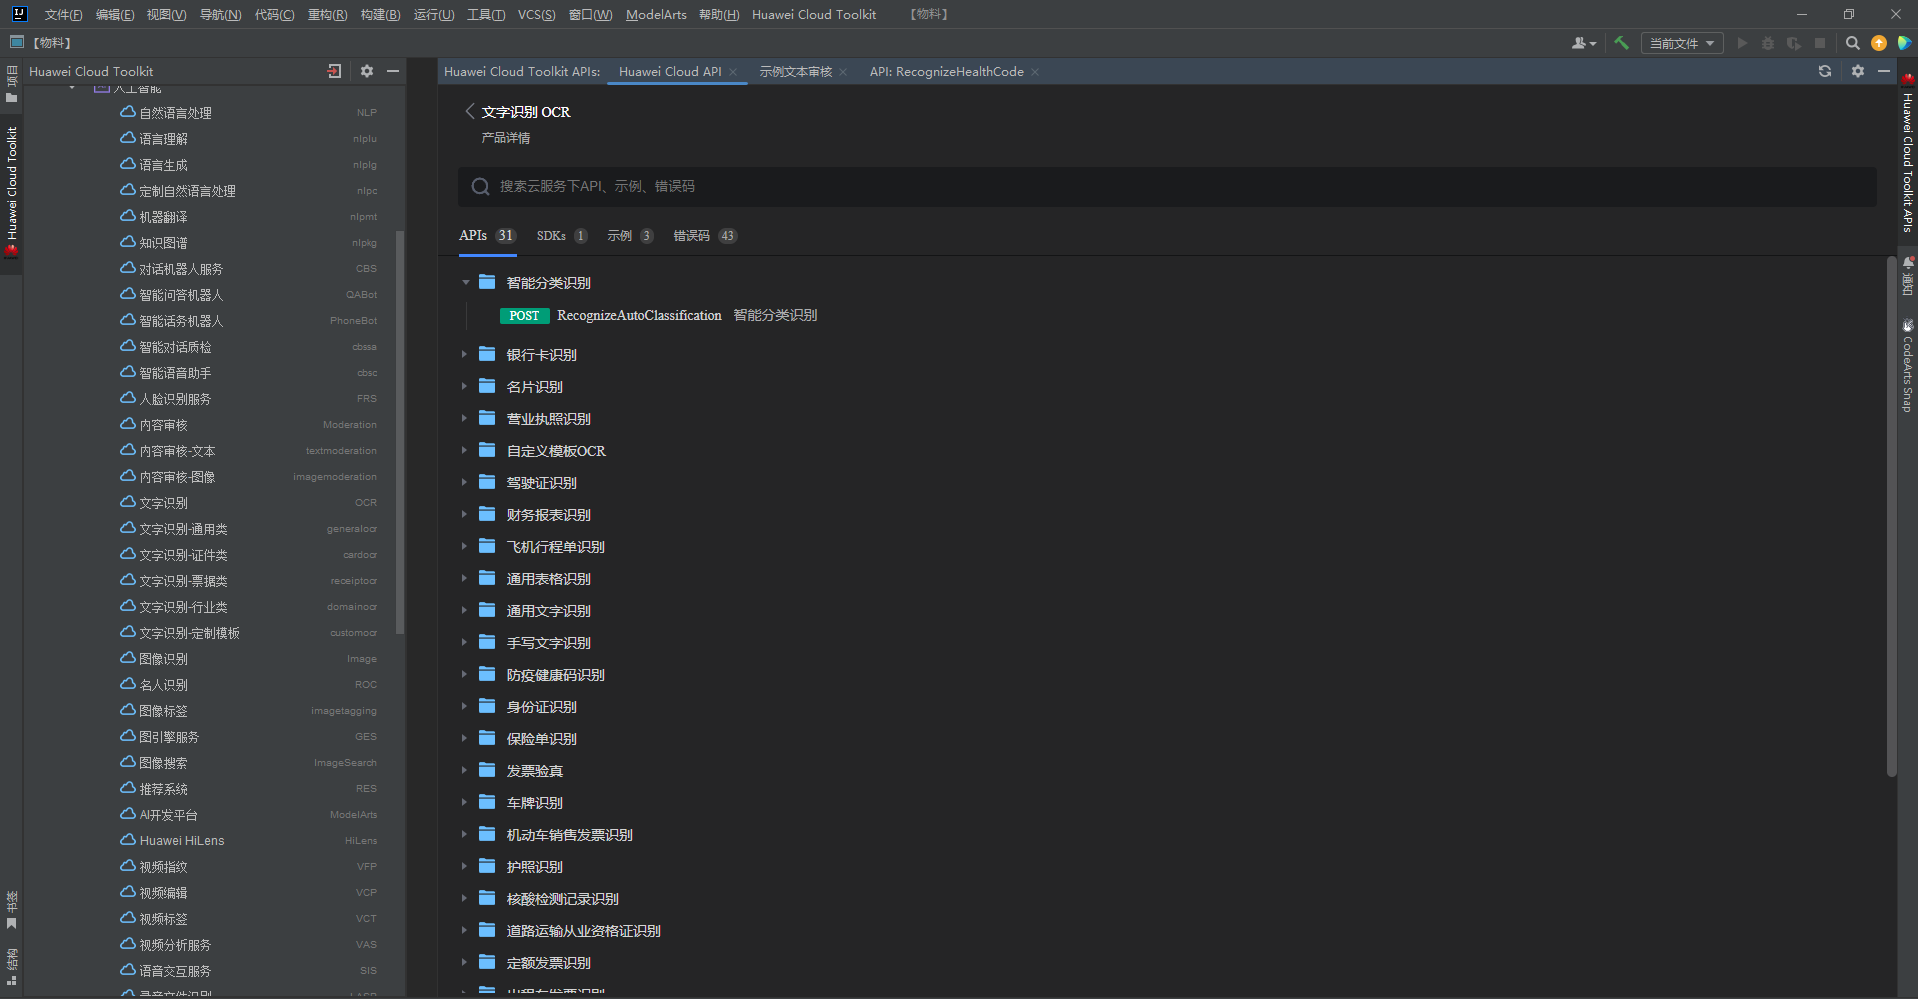Expand the 自定义模板OCR folder
Viewport: 1918px width, 999px height.
tap(465, 450)
